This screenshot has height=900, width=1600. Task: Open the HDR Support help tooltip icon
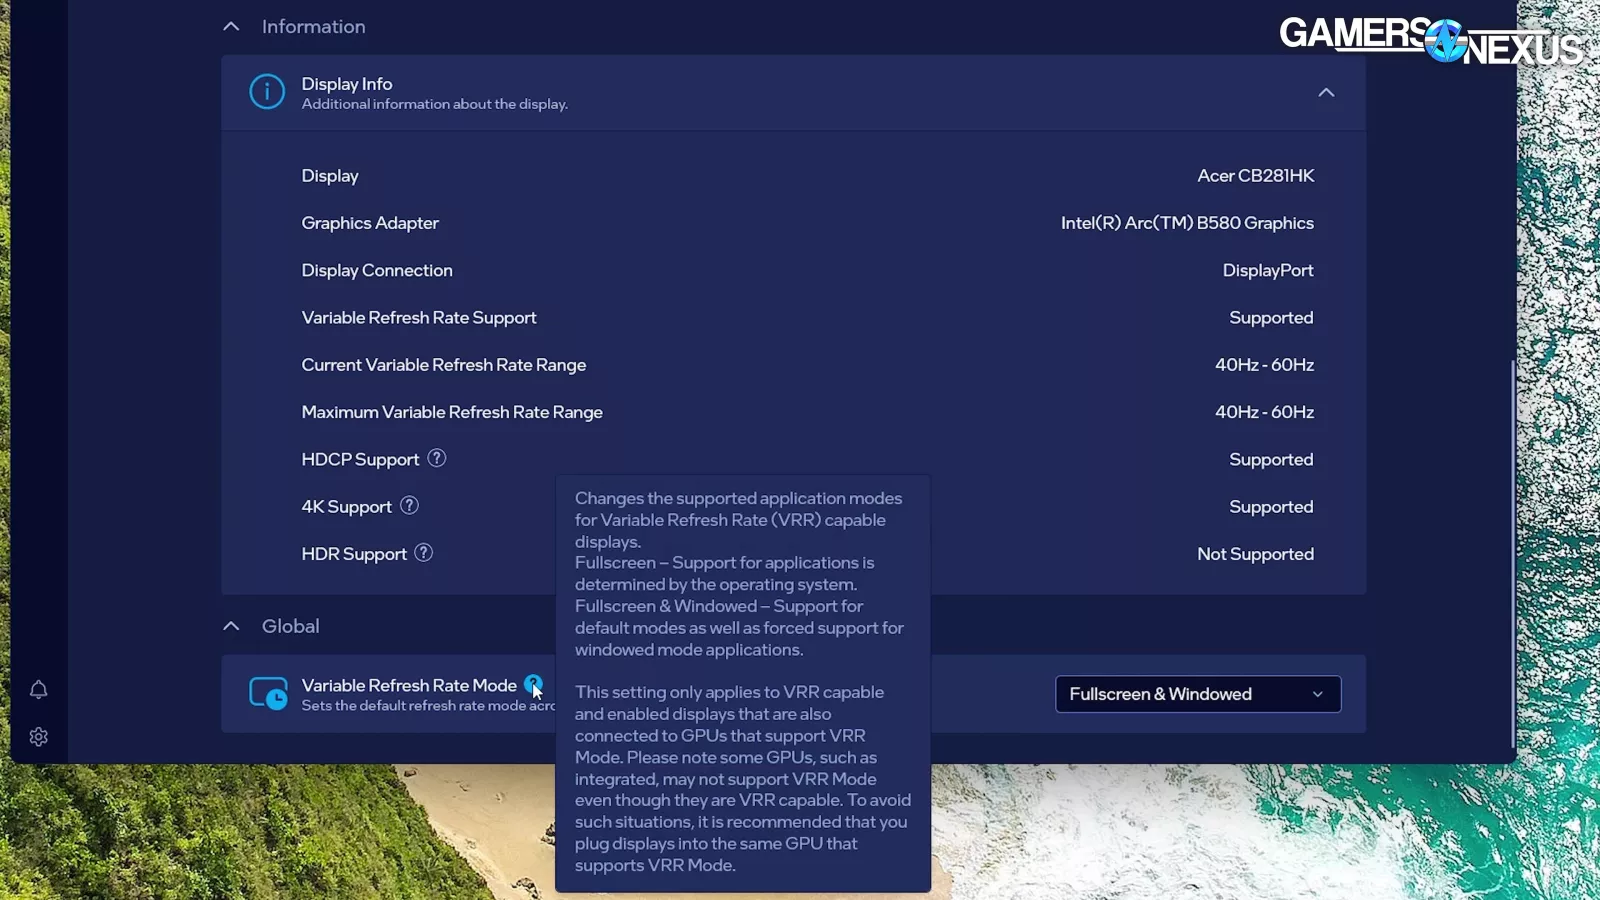(423, 553)
